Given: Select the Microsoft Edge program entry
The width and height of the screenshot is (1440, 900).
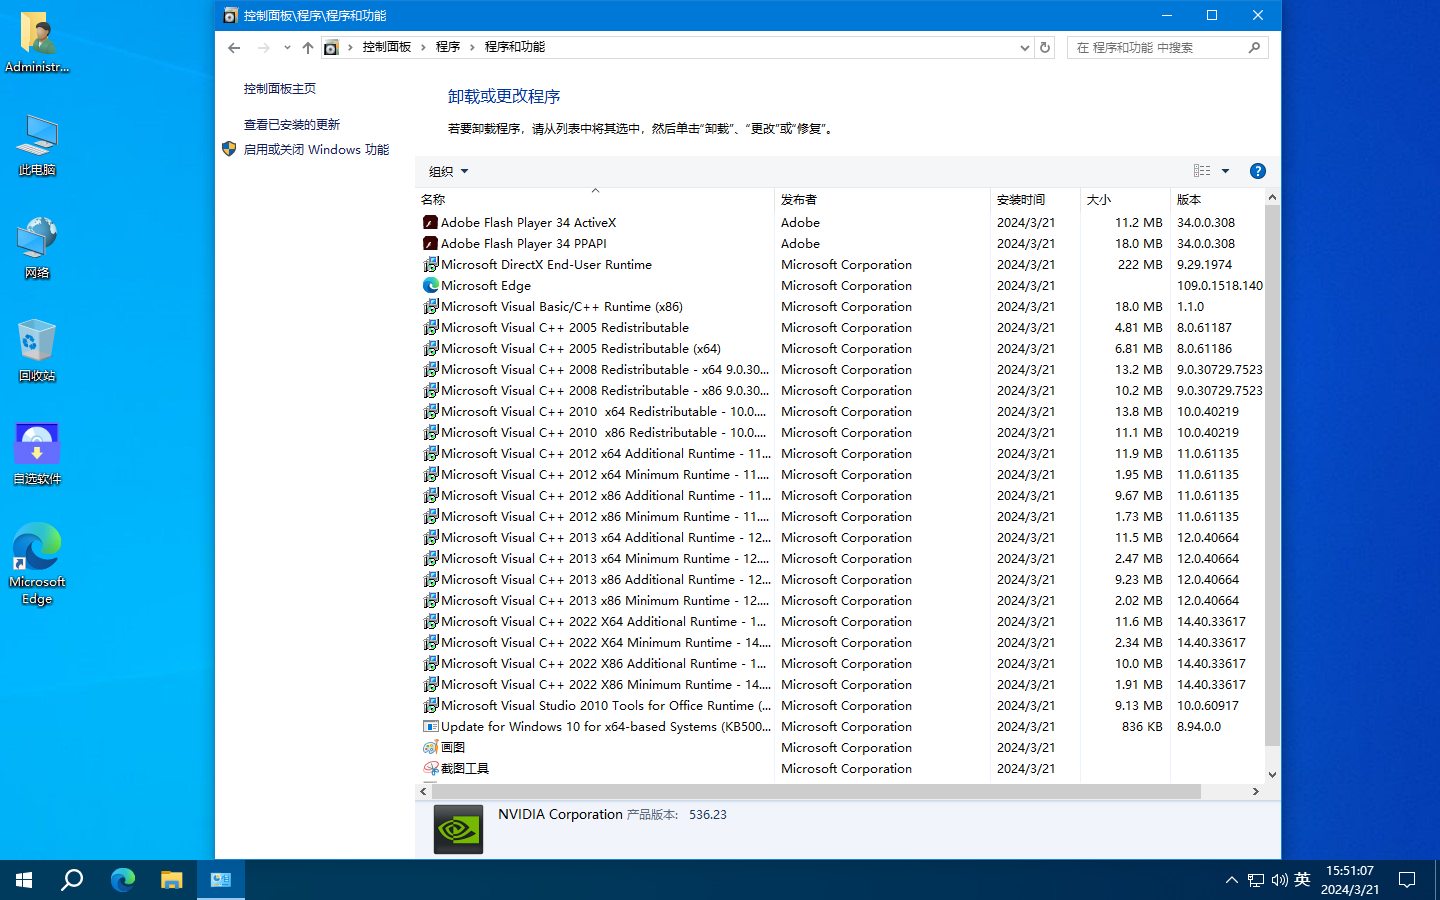Looking at the screenshot, I should 486,286.
